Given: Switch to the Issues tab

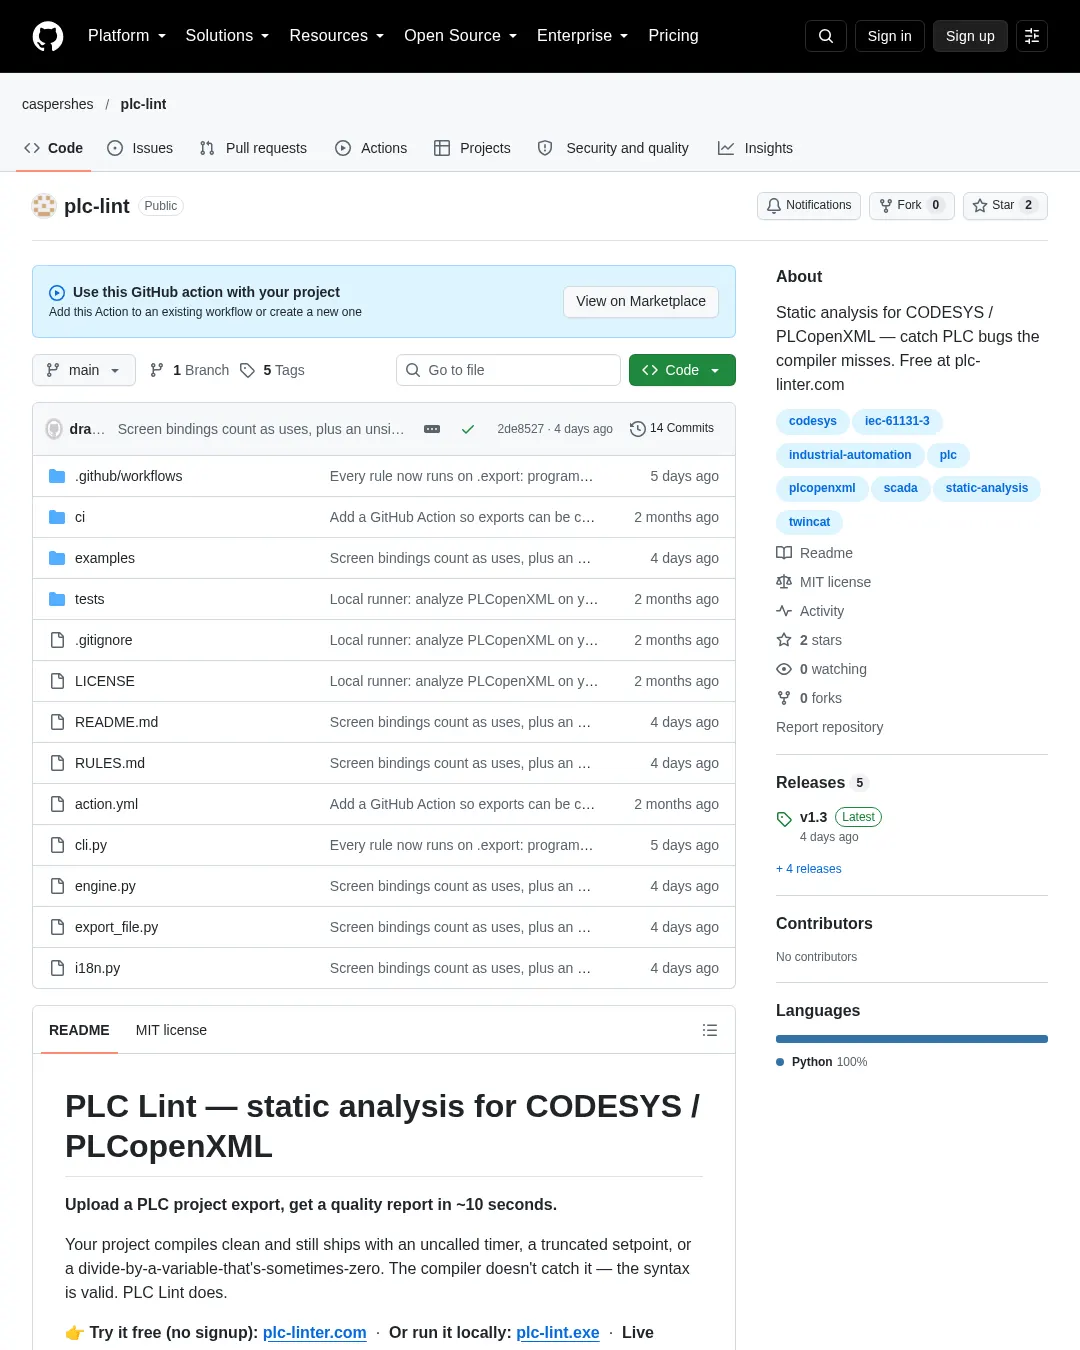Looking at the screenshot, I should pyautogui.click(x=140, y=148).
